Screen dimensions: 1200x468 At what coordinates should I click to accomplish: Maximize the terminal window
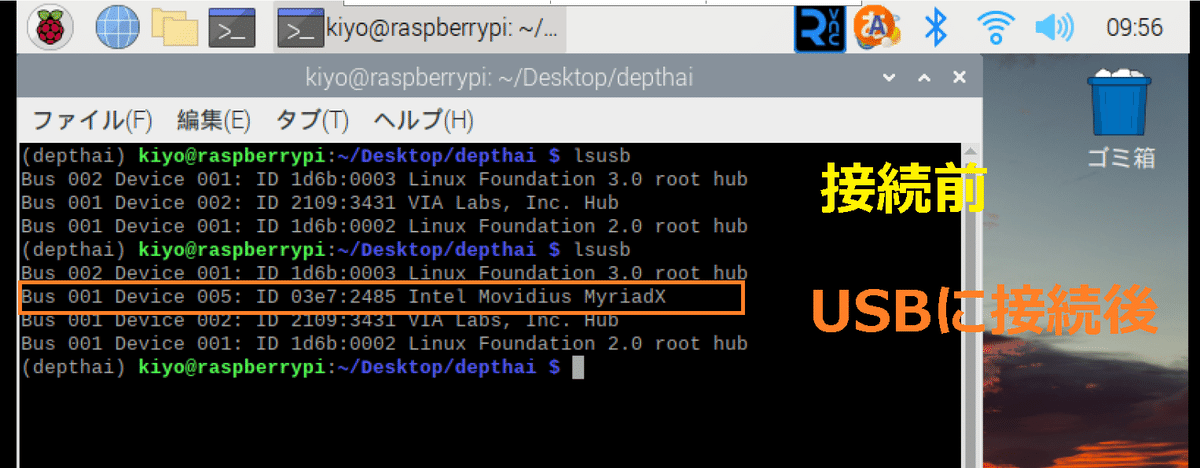click(924, 78)
